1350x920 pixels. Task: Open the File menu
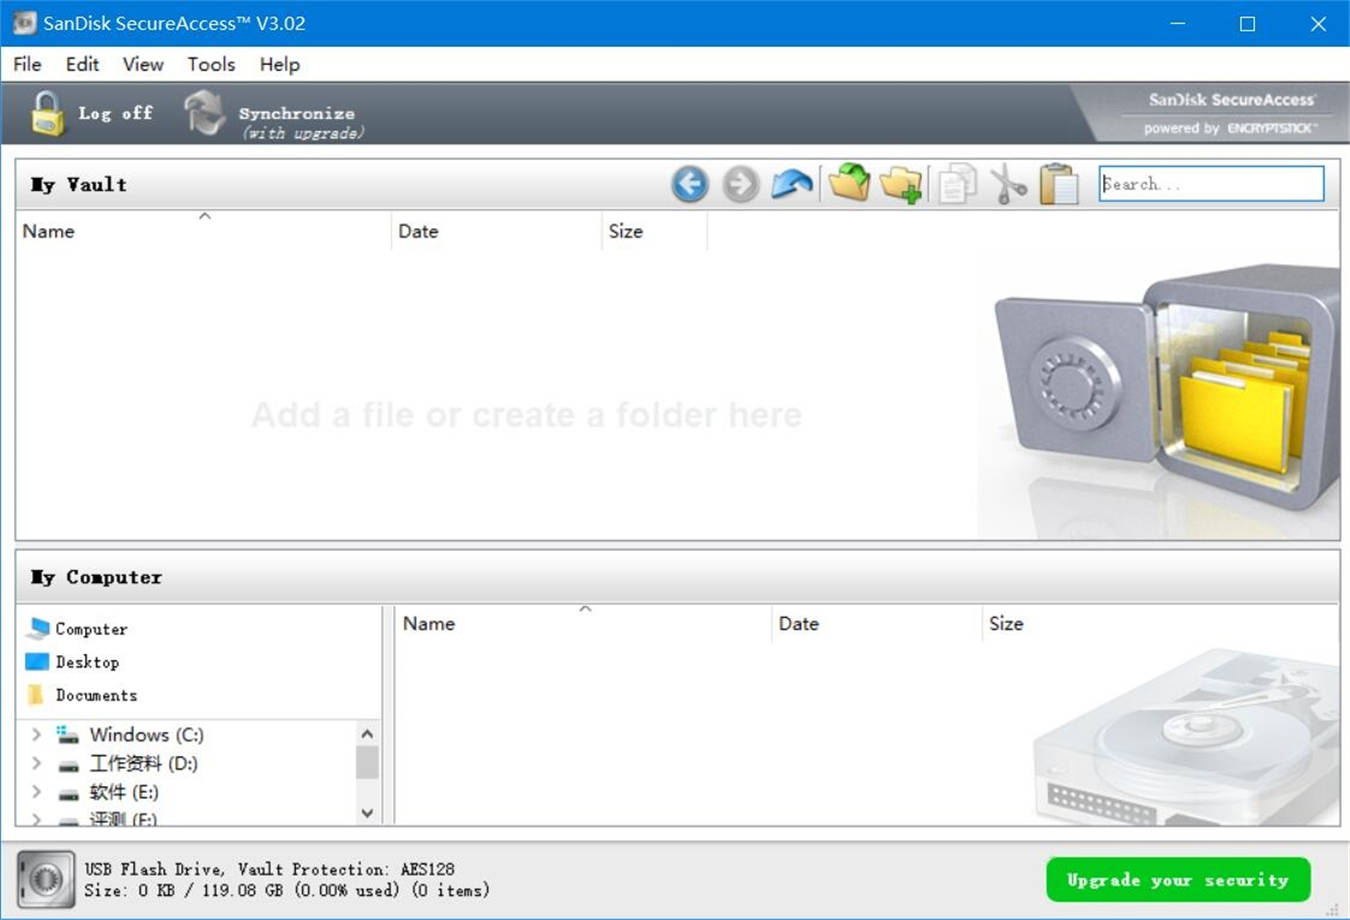click(27, 64)
